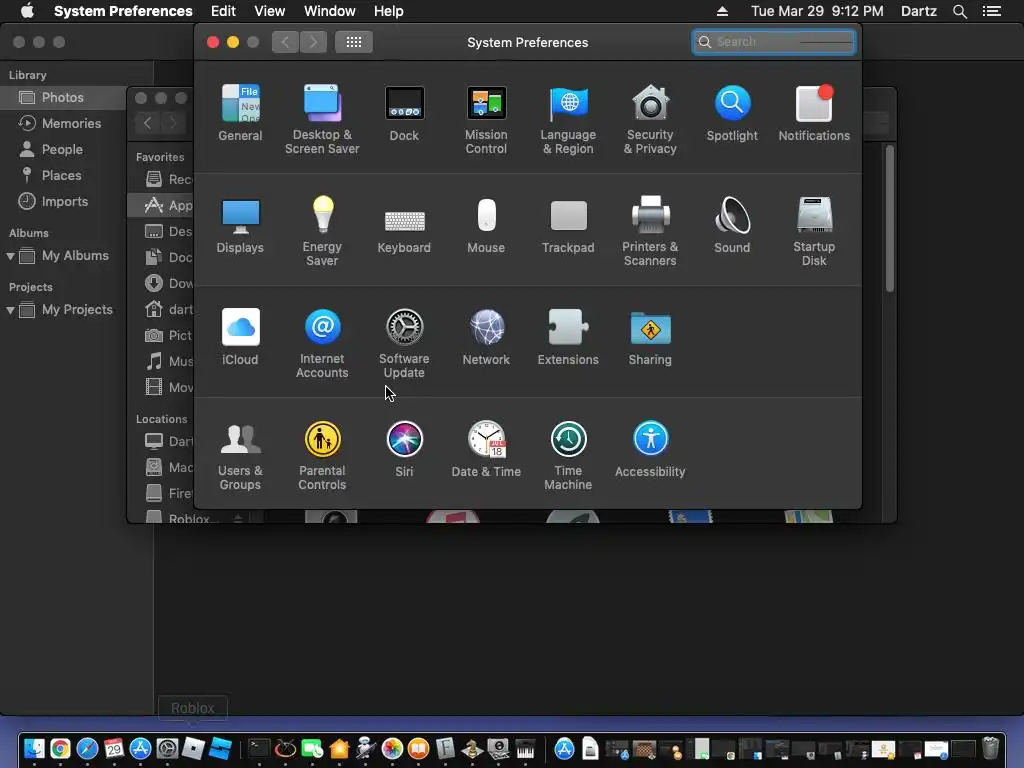Collapse My Projects in Photos sidebar
The width and height of the screenshot is (1024, 768).
10,310
